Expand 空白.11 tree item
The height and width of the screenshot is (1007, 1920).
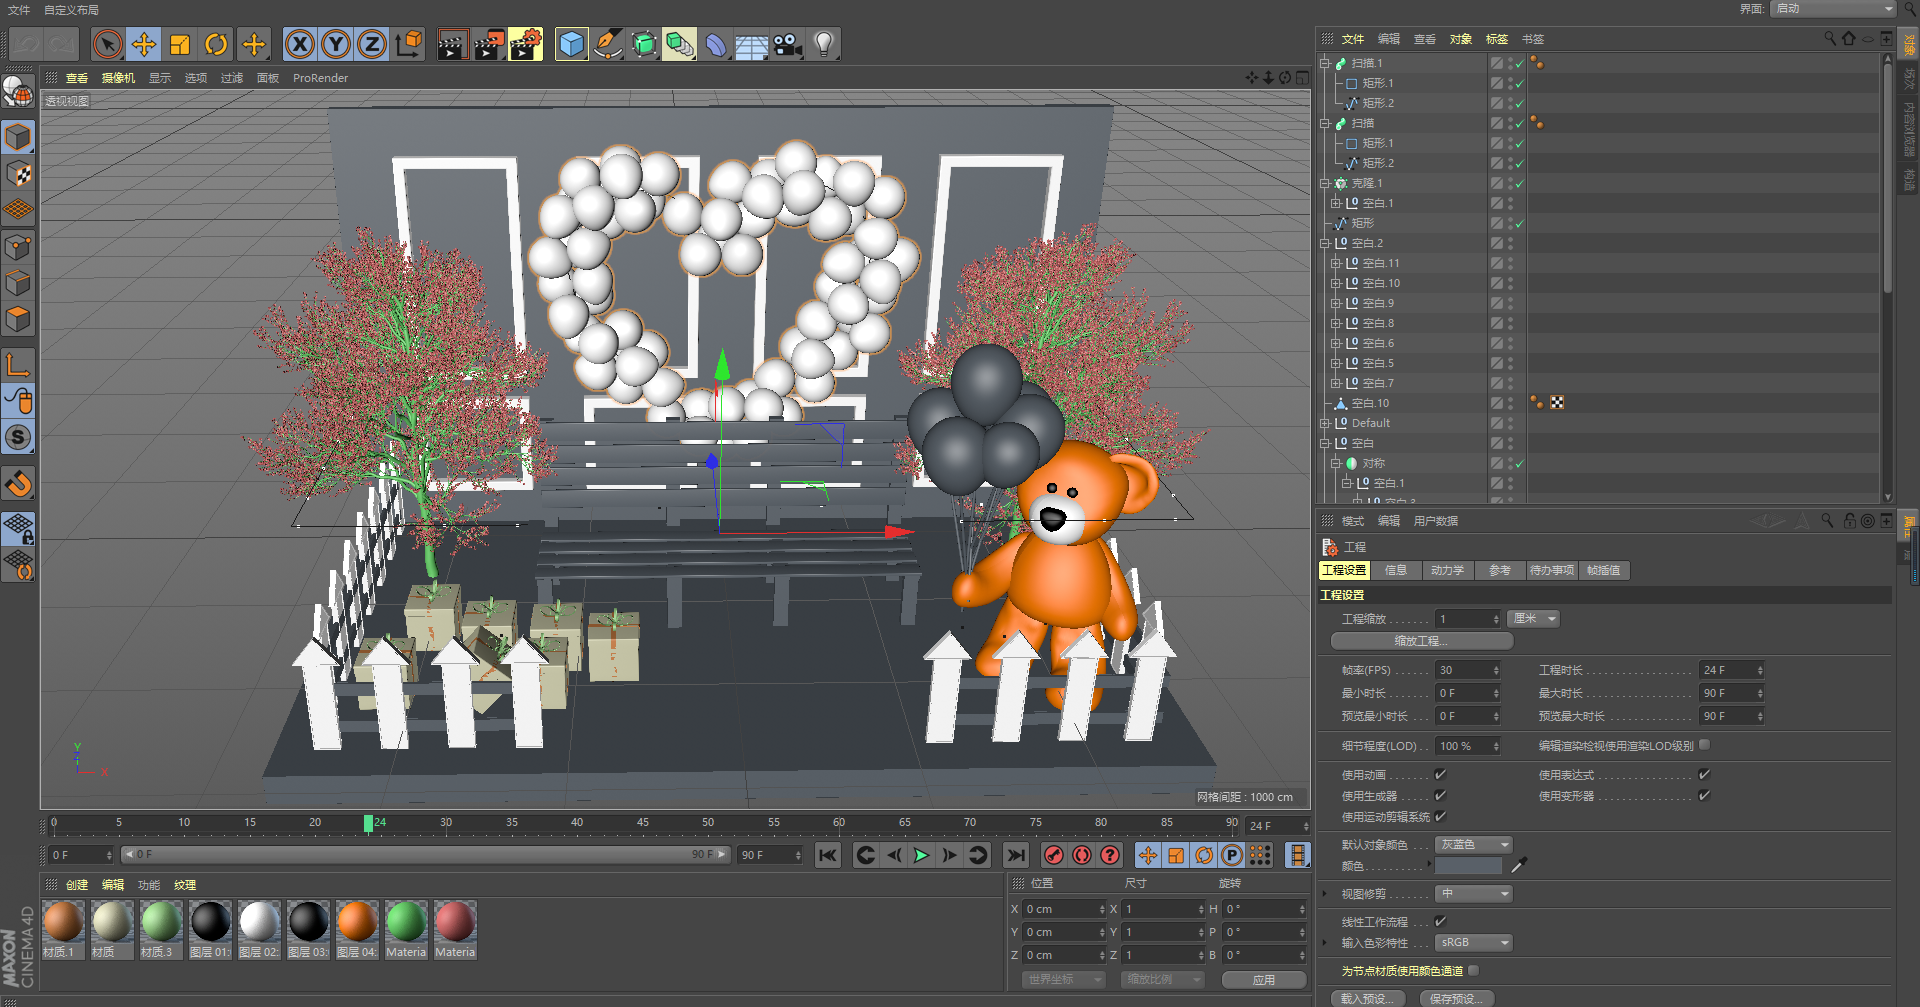[1335, 263]
